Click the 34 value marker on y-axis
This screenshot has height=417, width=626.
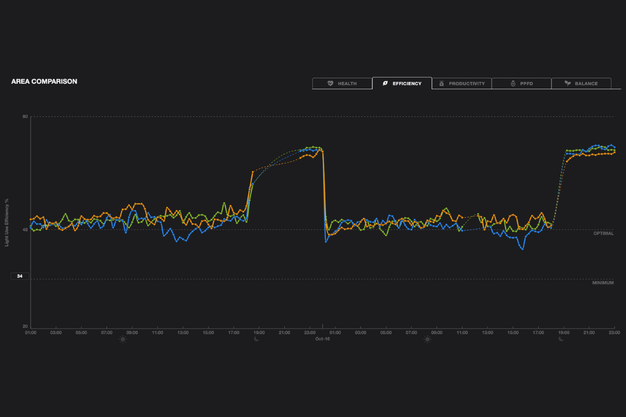(20, 276)
